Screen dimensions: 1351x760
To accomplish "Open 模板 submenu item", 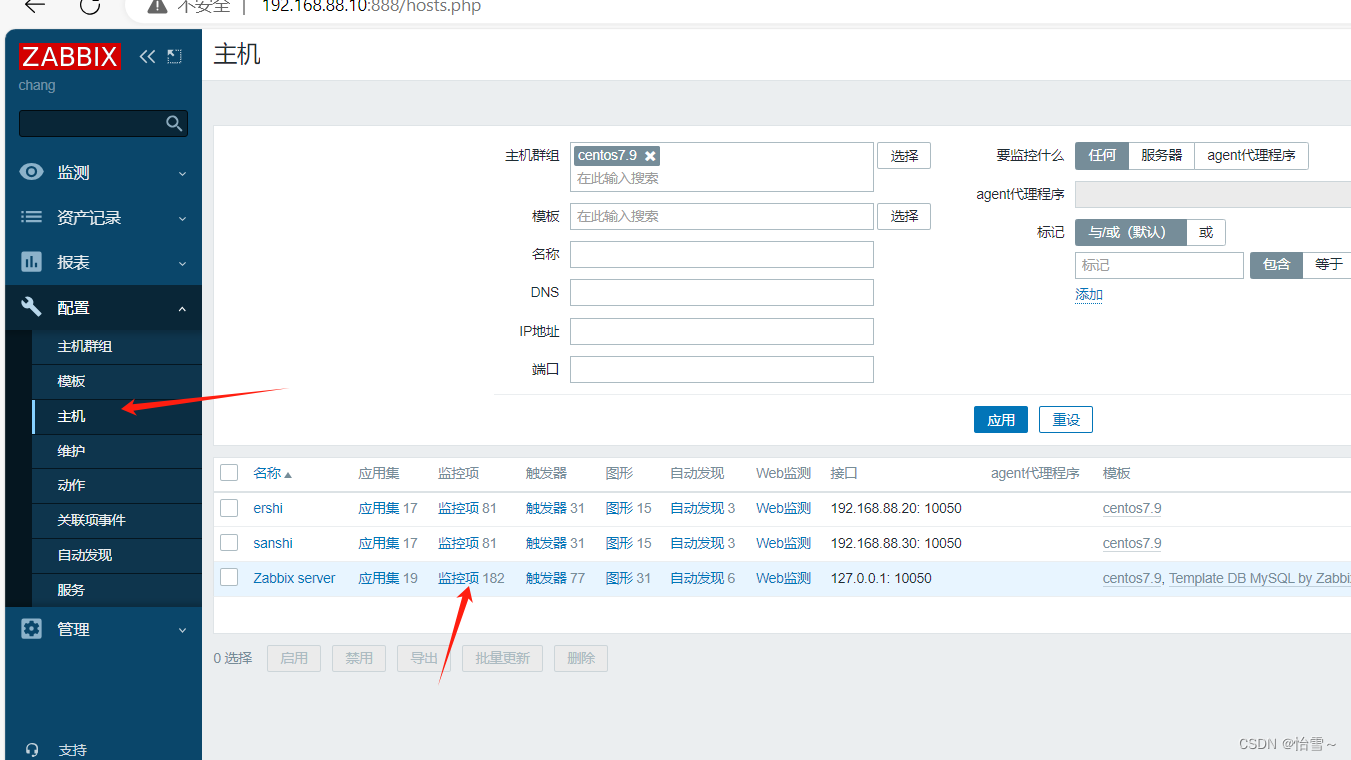I will (117, 381).
